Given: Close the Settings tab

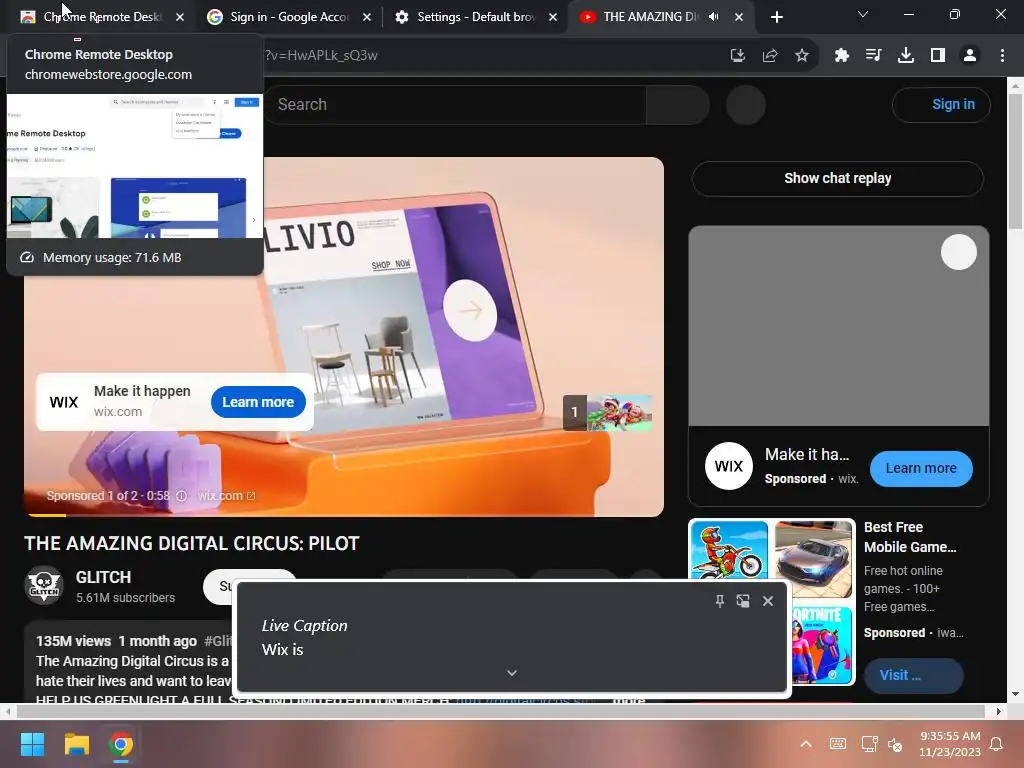Looking at the screenshot, I should coord(553,17).
